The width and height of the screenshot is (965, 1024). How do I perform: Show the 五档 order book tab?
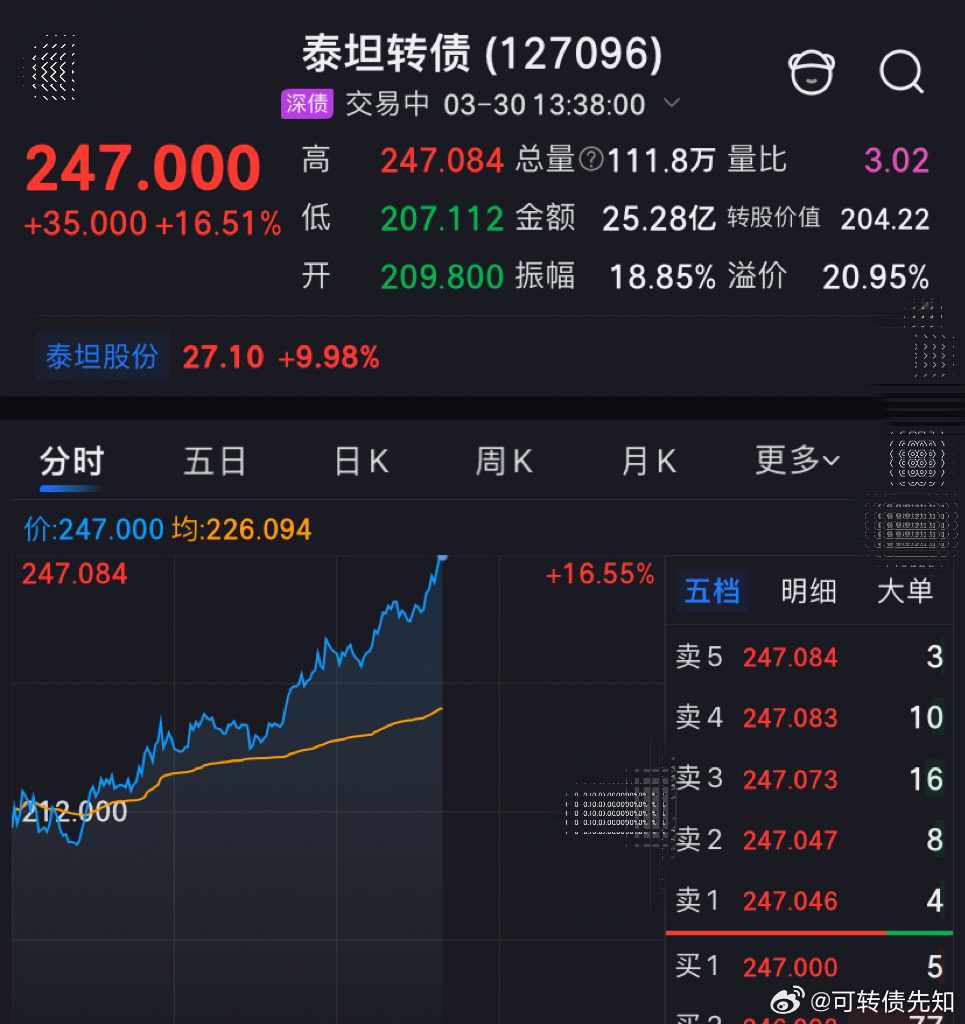712,591
